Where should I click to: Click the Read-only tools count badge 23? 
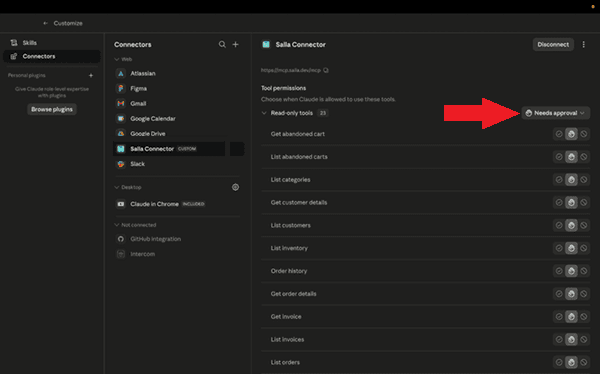[x=323, y=113]
